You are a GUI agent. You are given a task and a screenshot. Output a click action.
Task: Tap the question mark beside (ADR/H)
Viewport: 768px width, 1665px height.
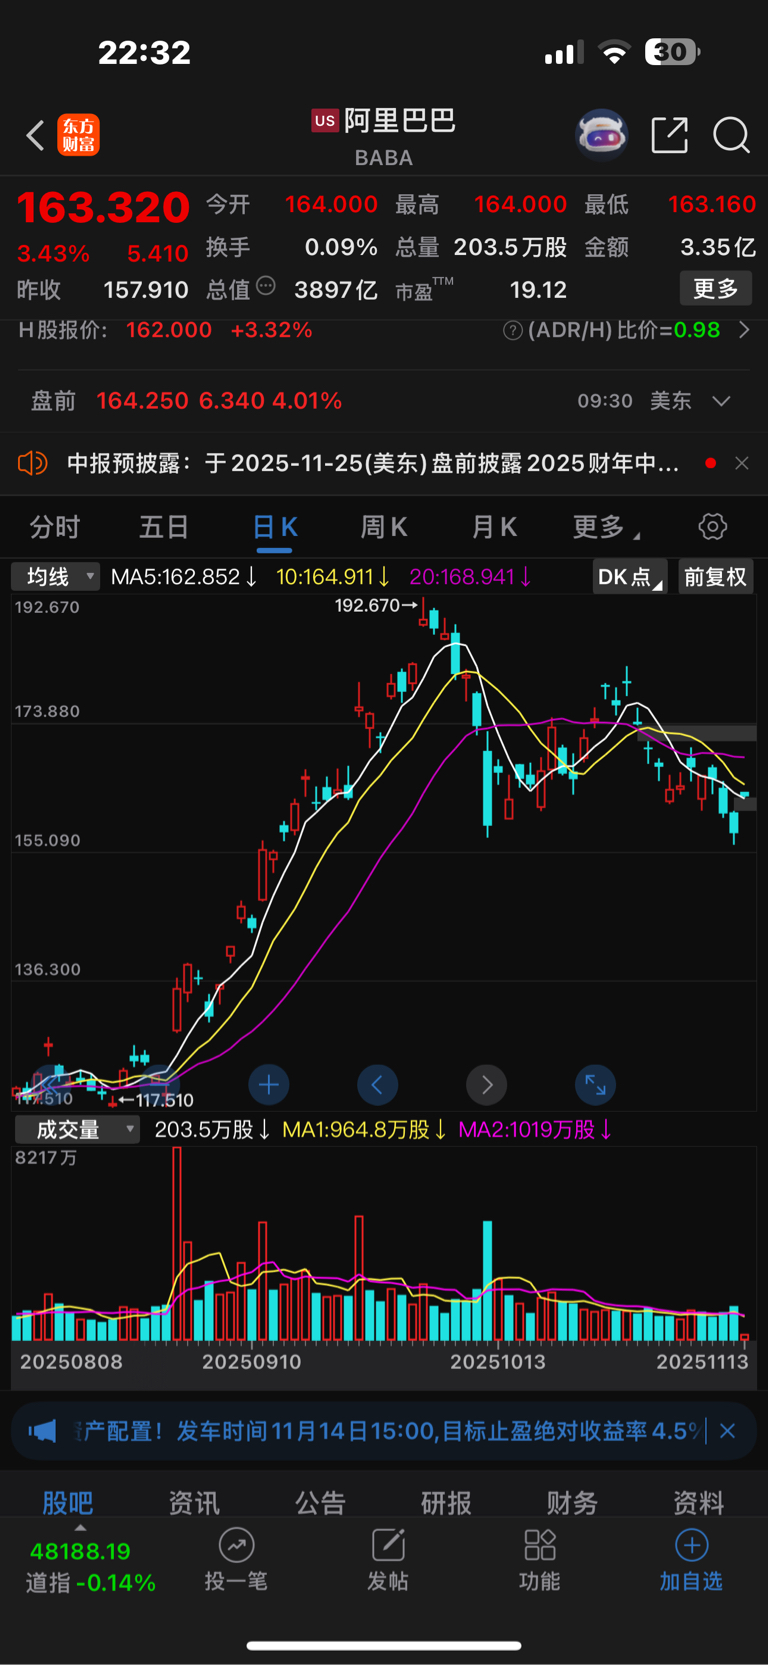click(x=512, y=330)
